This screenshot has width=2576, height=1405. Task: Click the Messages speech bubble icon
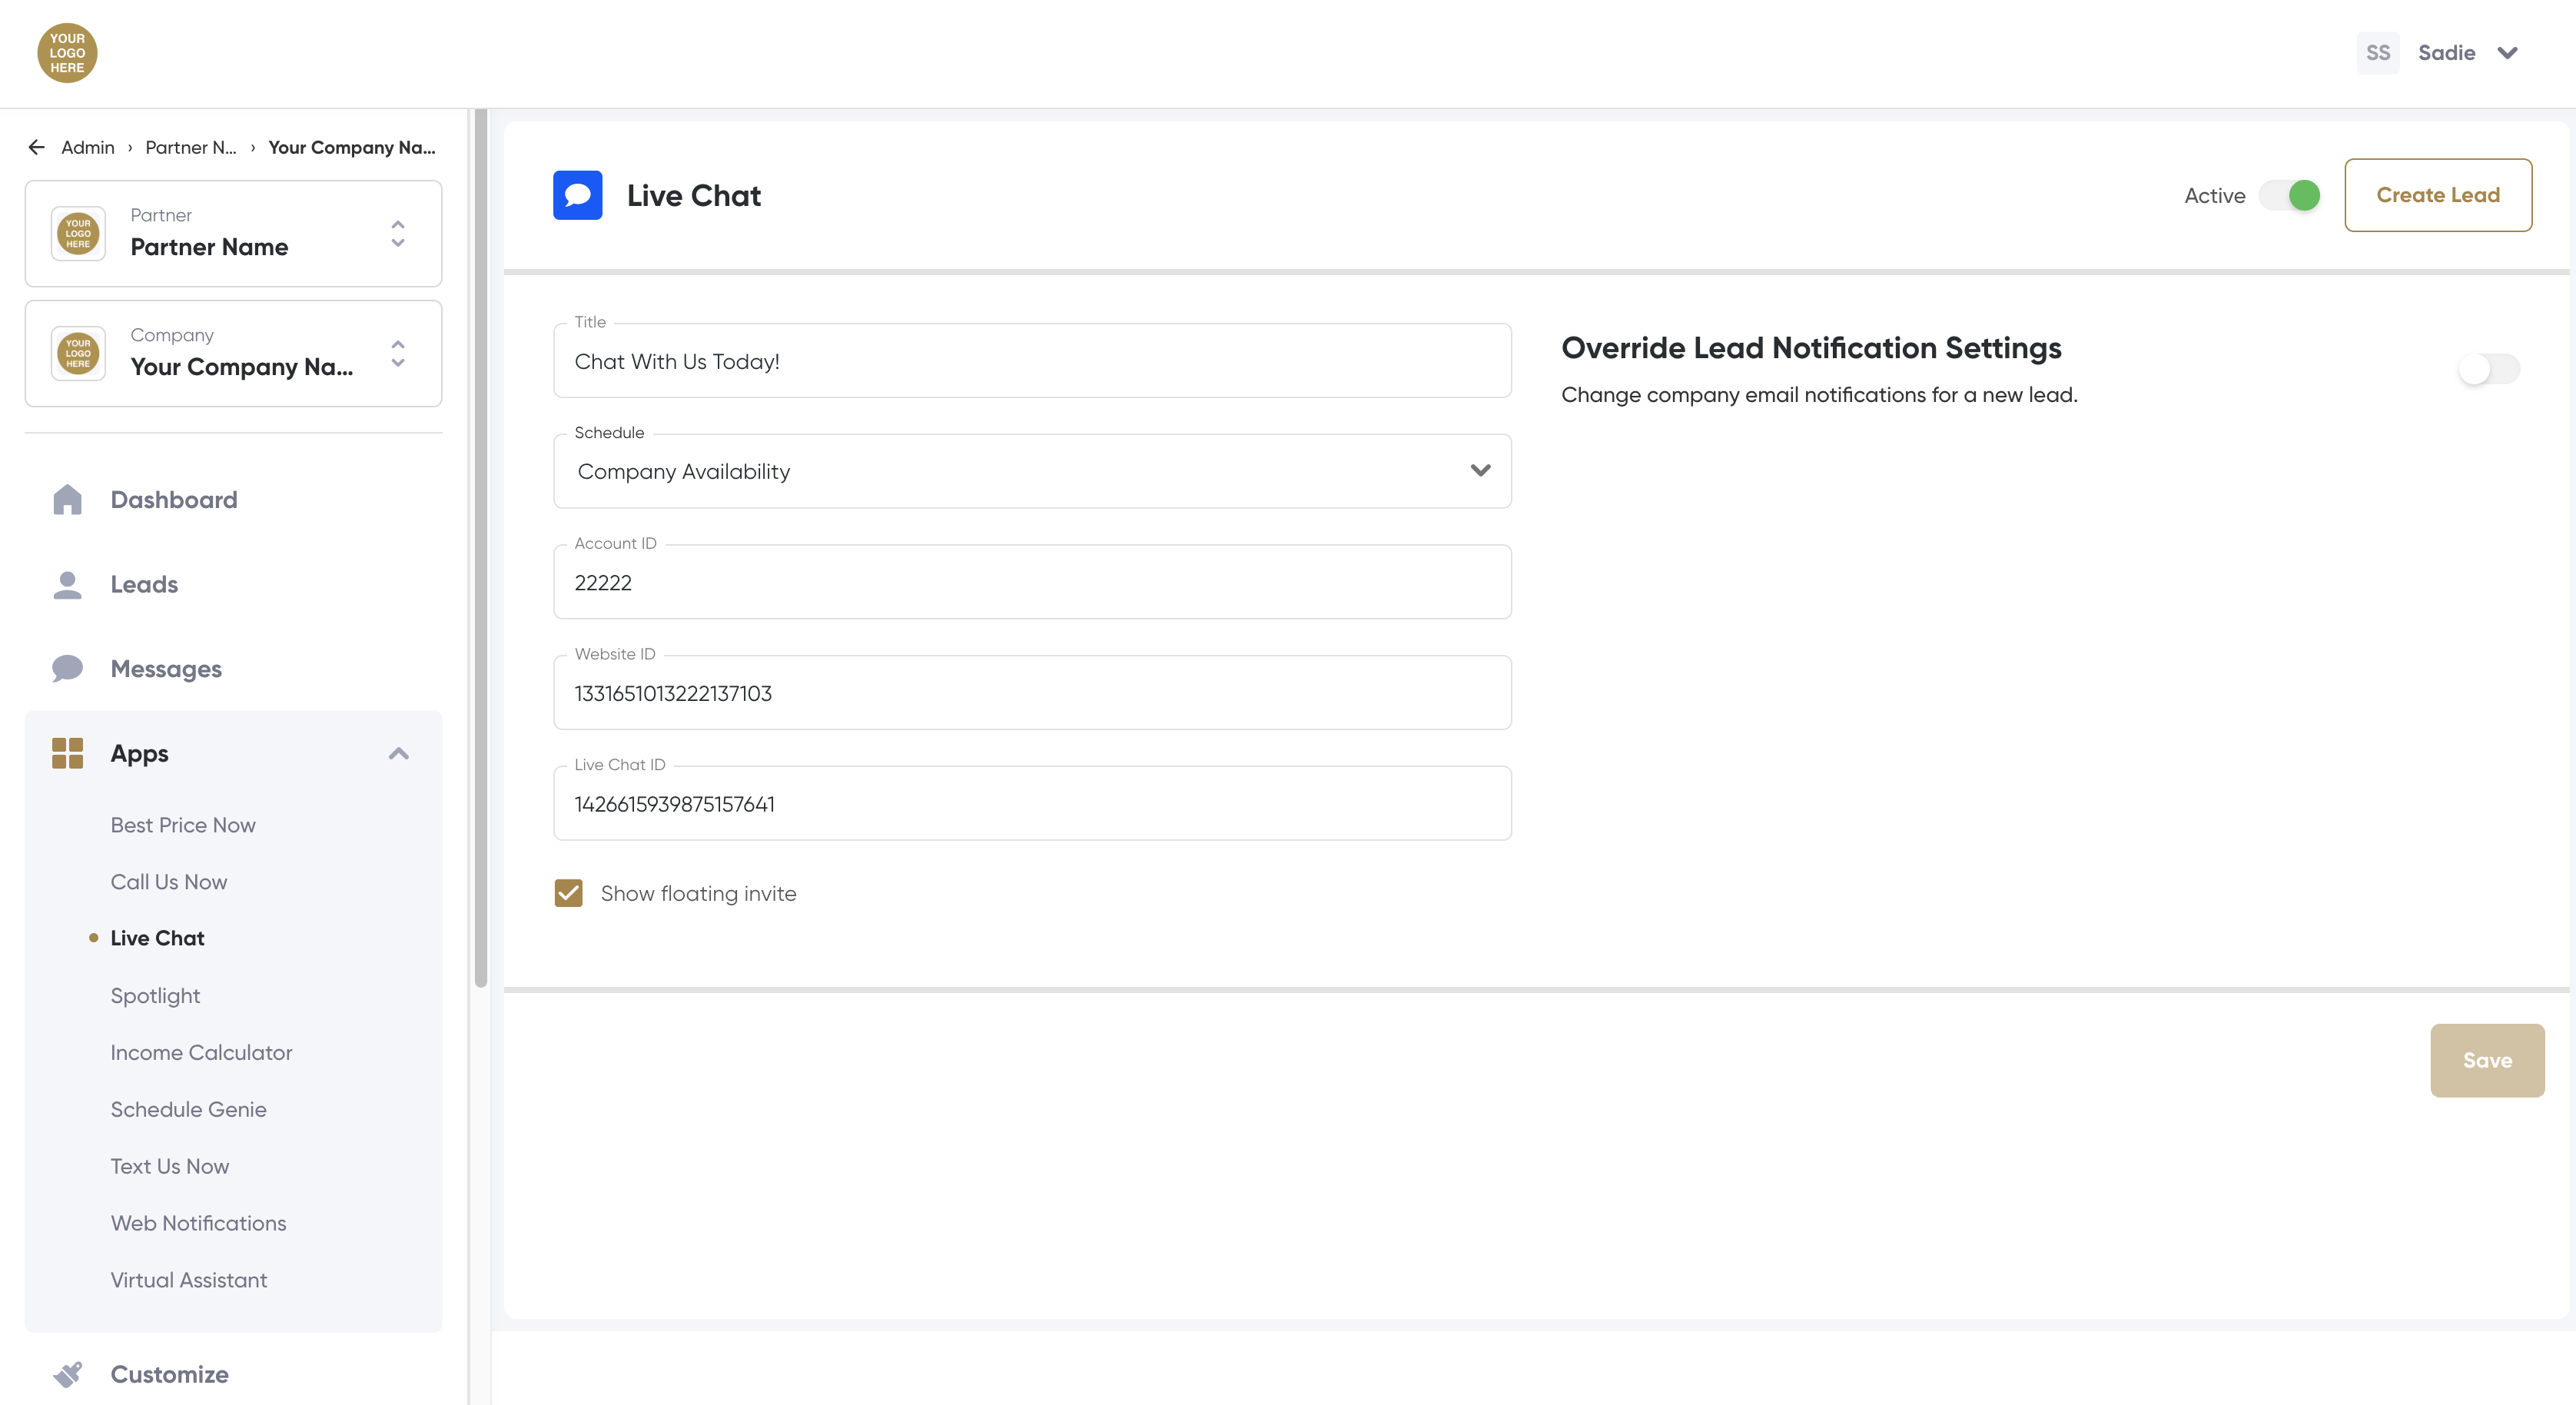67,668
